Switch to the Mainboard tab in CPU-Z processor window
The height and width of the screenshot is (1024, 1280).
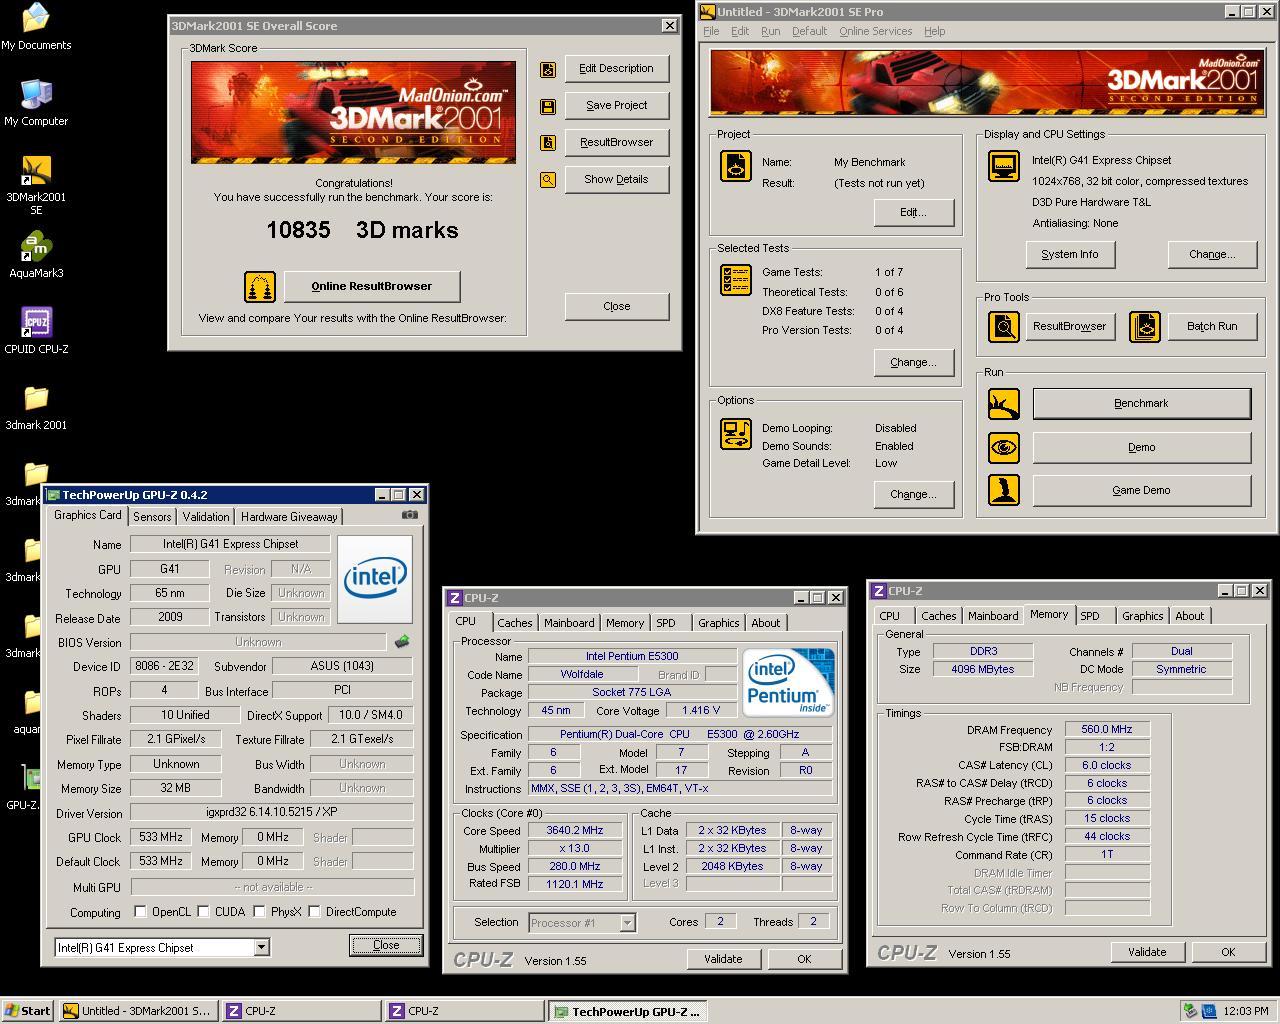click(569, 623)
